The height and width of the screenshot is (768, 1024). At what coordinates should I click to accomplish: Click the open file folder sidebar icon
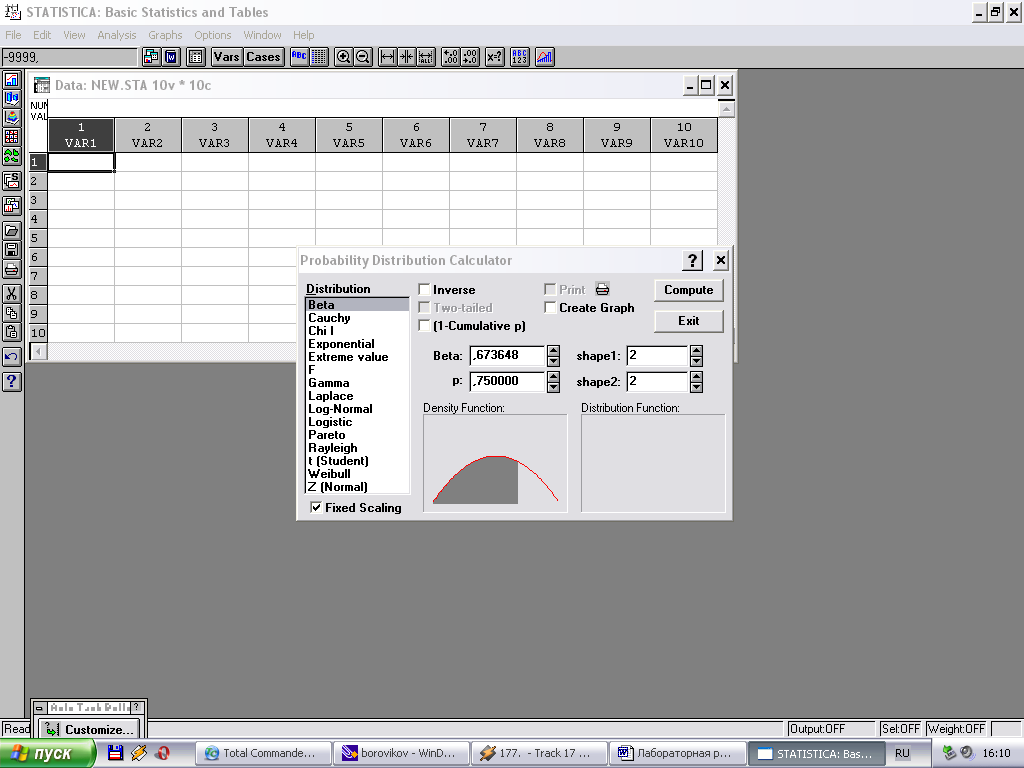[x=12, y=231]
